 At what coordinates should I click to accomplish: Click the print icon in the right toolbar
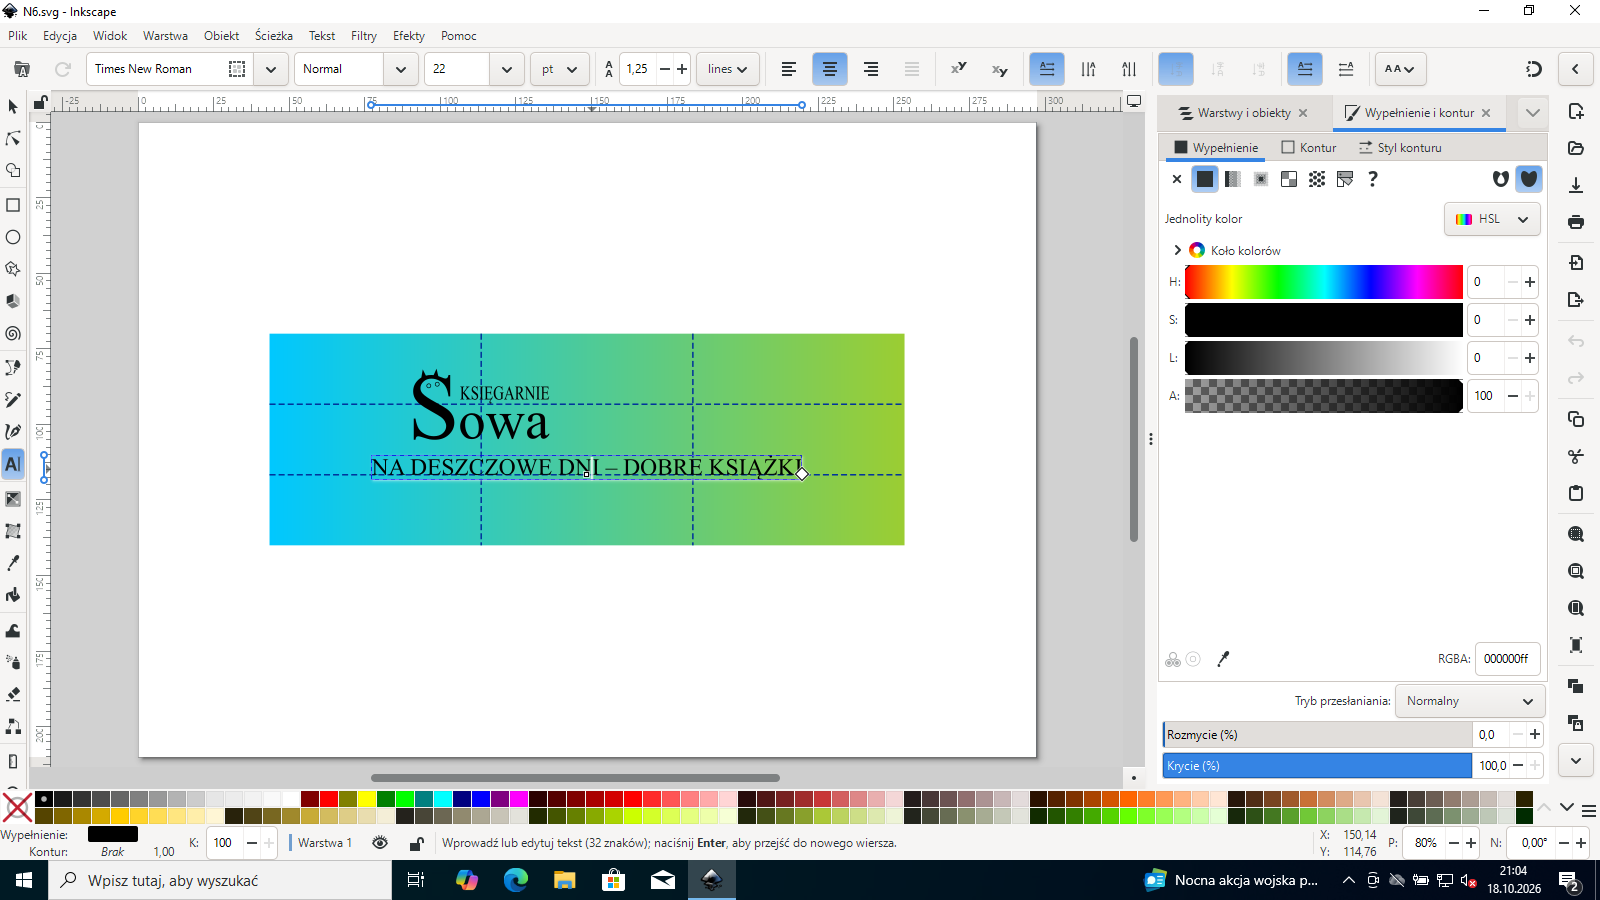click(x=1576, y=222)
